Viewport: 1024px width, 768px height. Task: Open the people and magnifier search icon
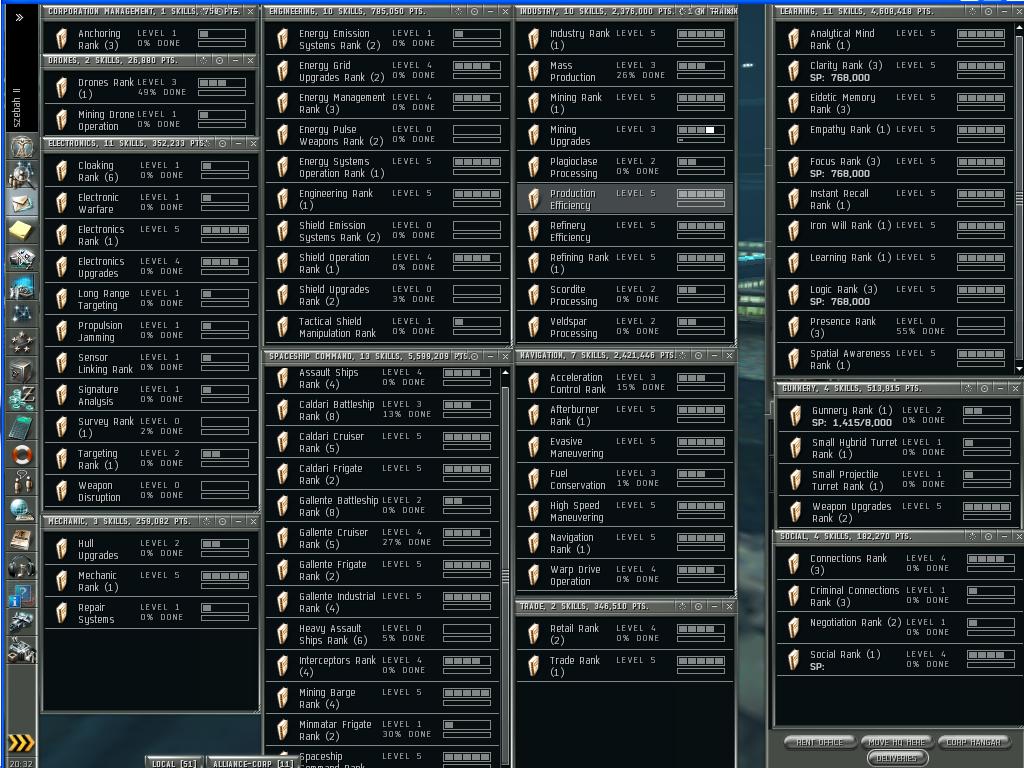pos(22,174)
